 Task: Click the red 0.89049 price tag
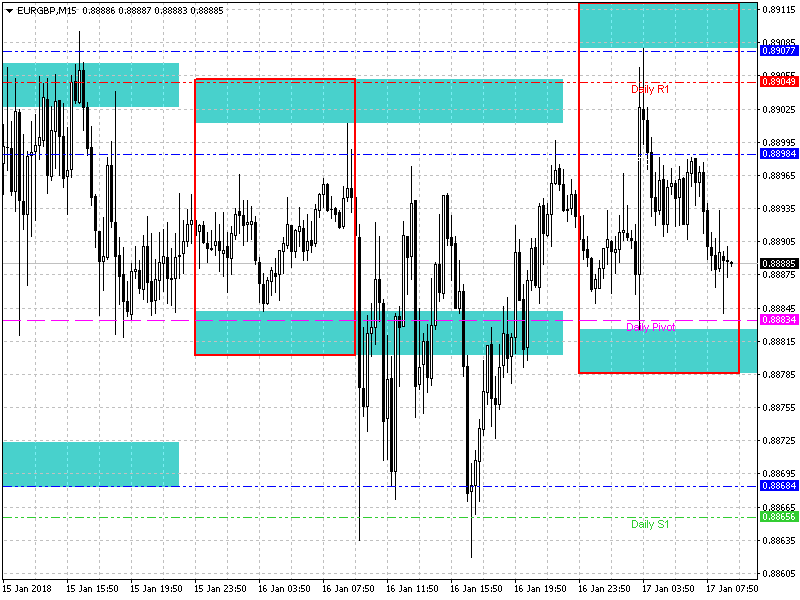click(x=778, y=82)
